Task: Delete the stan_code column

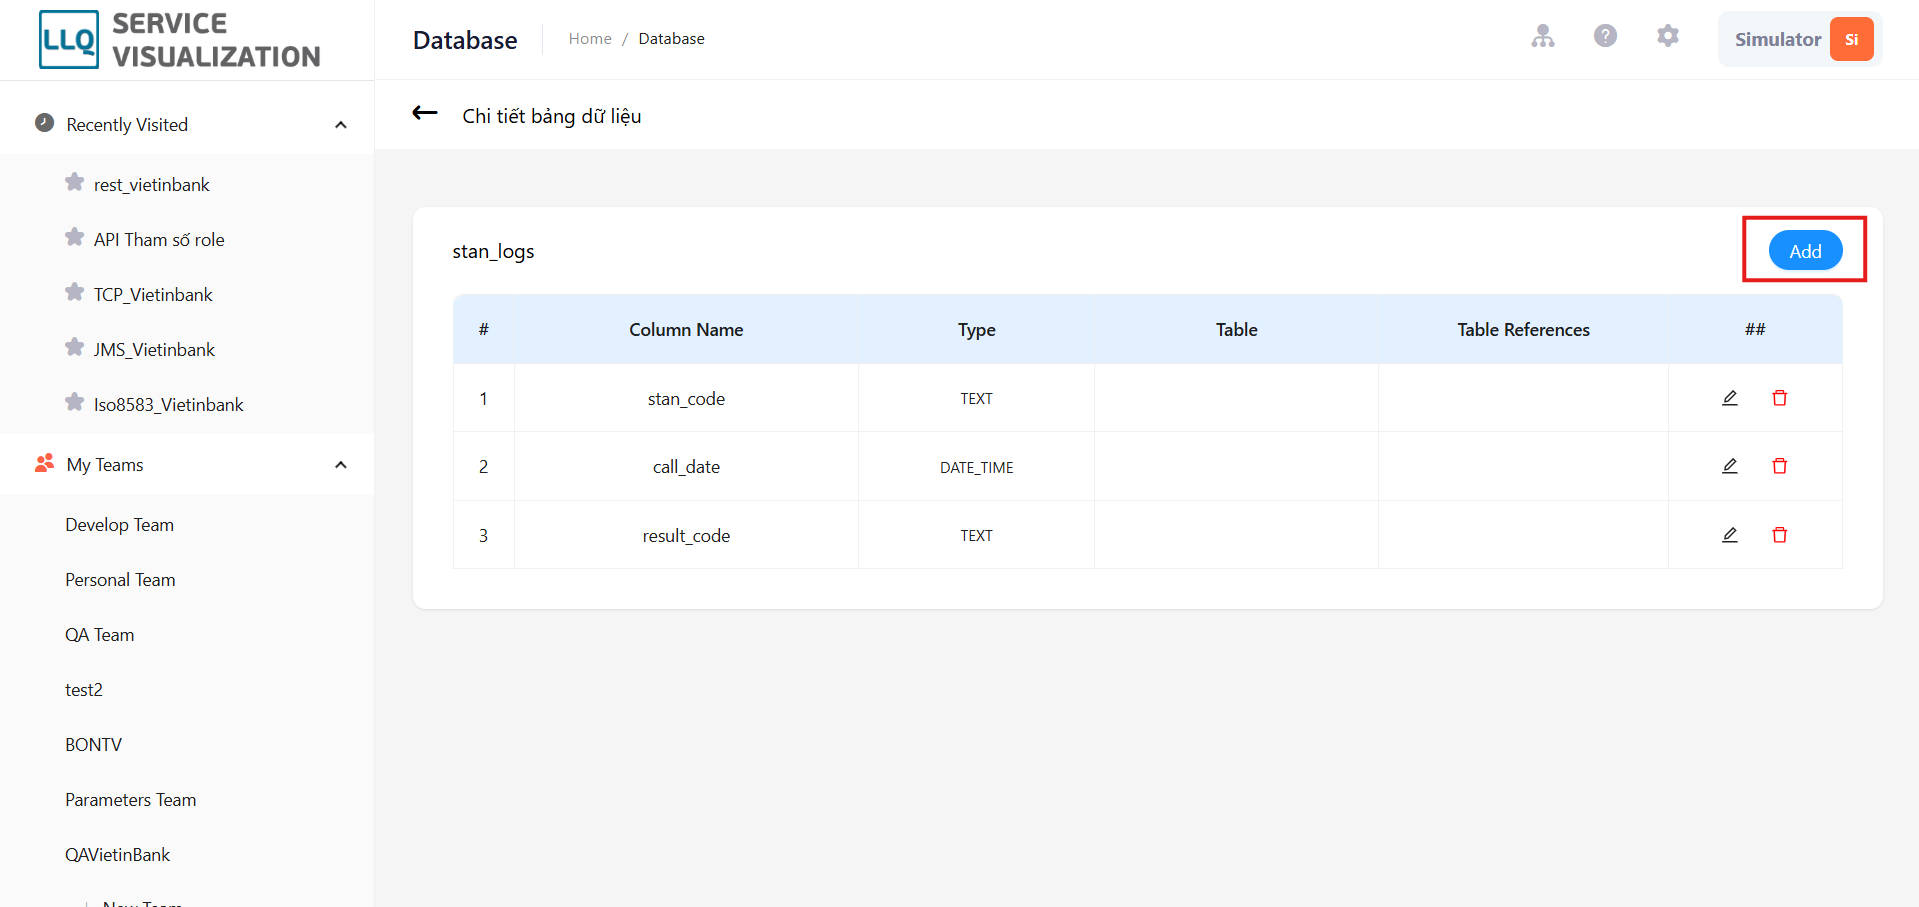Action: coord(1780,398)
